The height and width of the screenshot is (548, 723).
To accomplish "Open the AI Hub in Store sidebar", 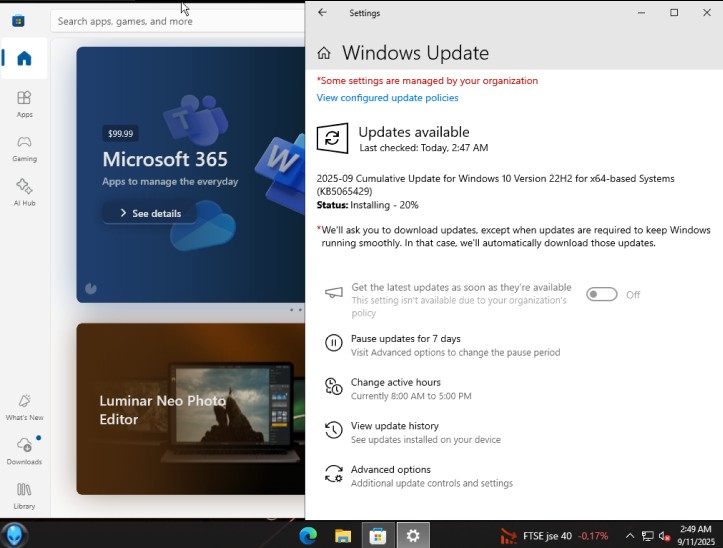I will [x=24, y=192].
